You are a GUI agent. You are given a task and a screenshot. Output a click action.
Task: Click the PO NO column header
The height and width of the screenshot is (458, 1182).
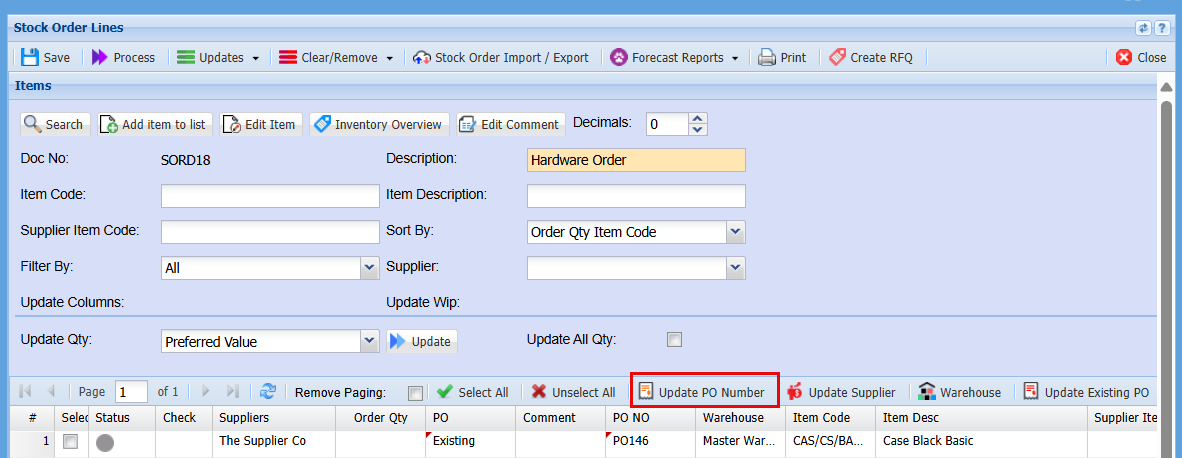pyautogui.click(x=651, y=417)
